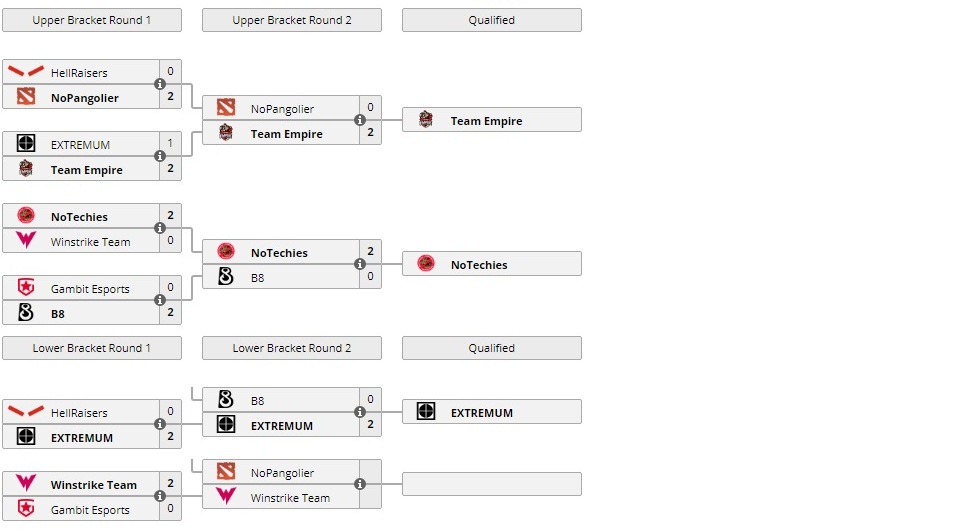Click HellRaisers logo in Upper Bracket Round 1
The width and height of the screenshot is (963, 532).
coord(26,72)
